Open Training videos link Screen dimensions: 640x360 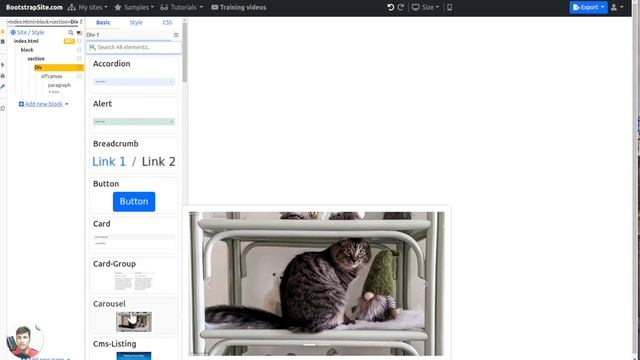239,7
